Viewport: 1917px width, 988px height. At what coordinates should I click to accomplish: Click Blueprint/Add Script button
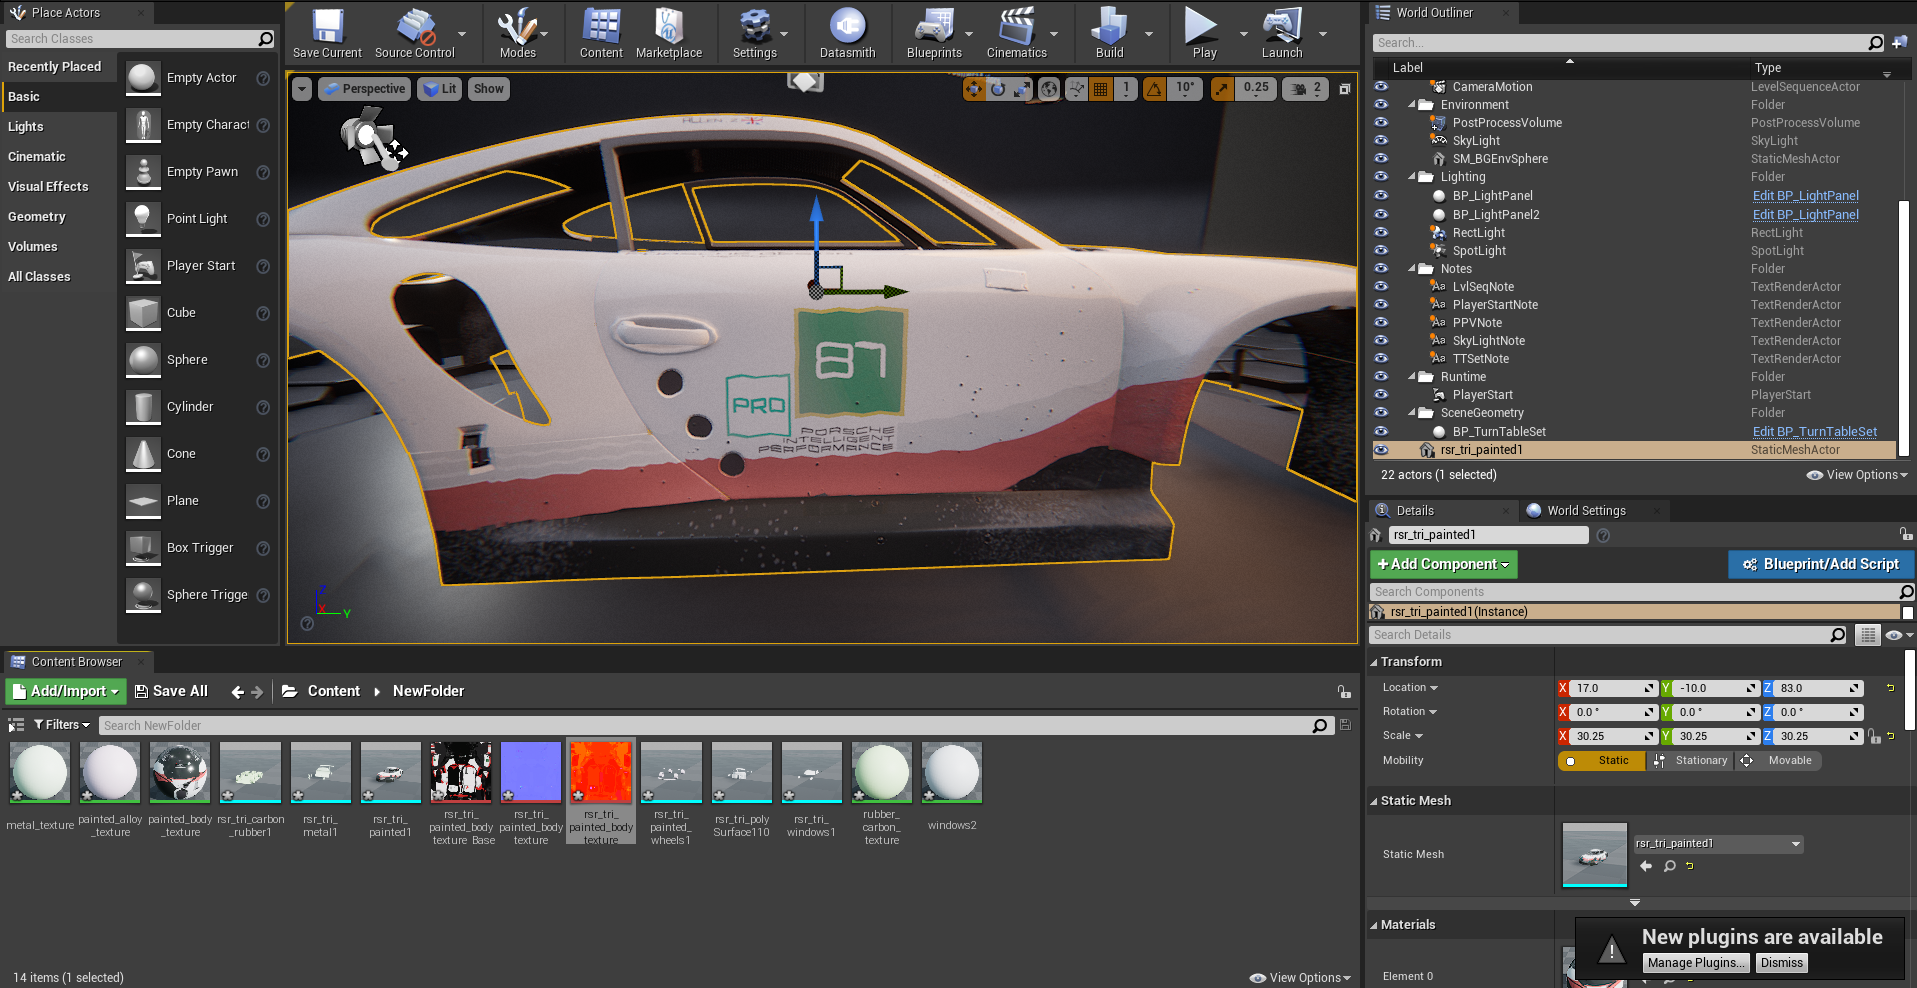[1821, 564]
